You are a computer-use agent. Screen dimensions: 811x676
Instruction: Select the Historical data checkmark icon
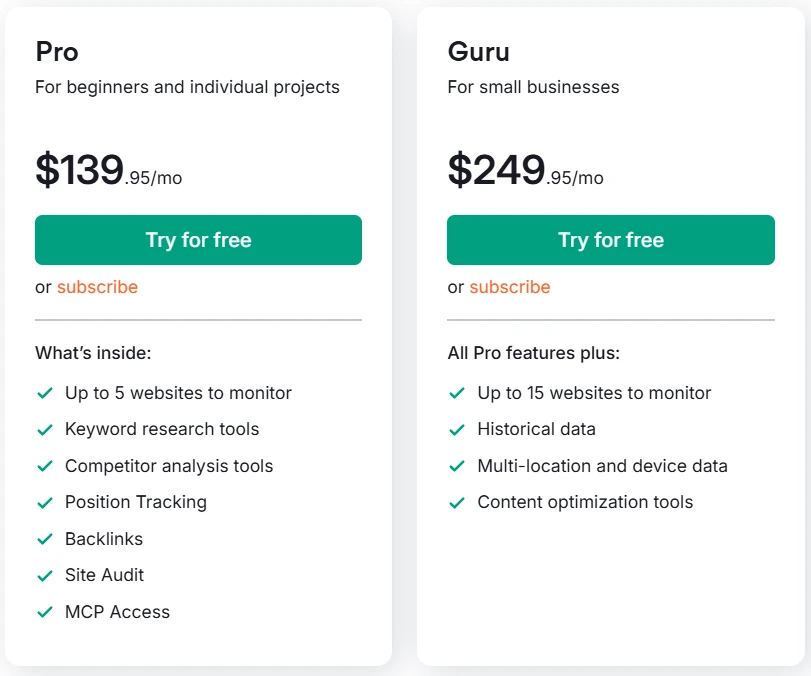(458, 429)
